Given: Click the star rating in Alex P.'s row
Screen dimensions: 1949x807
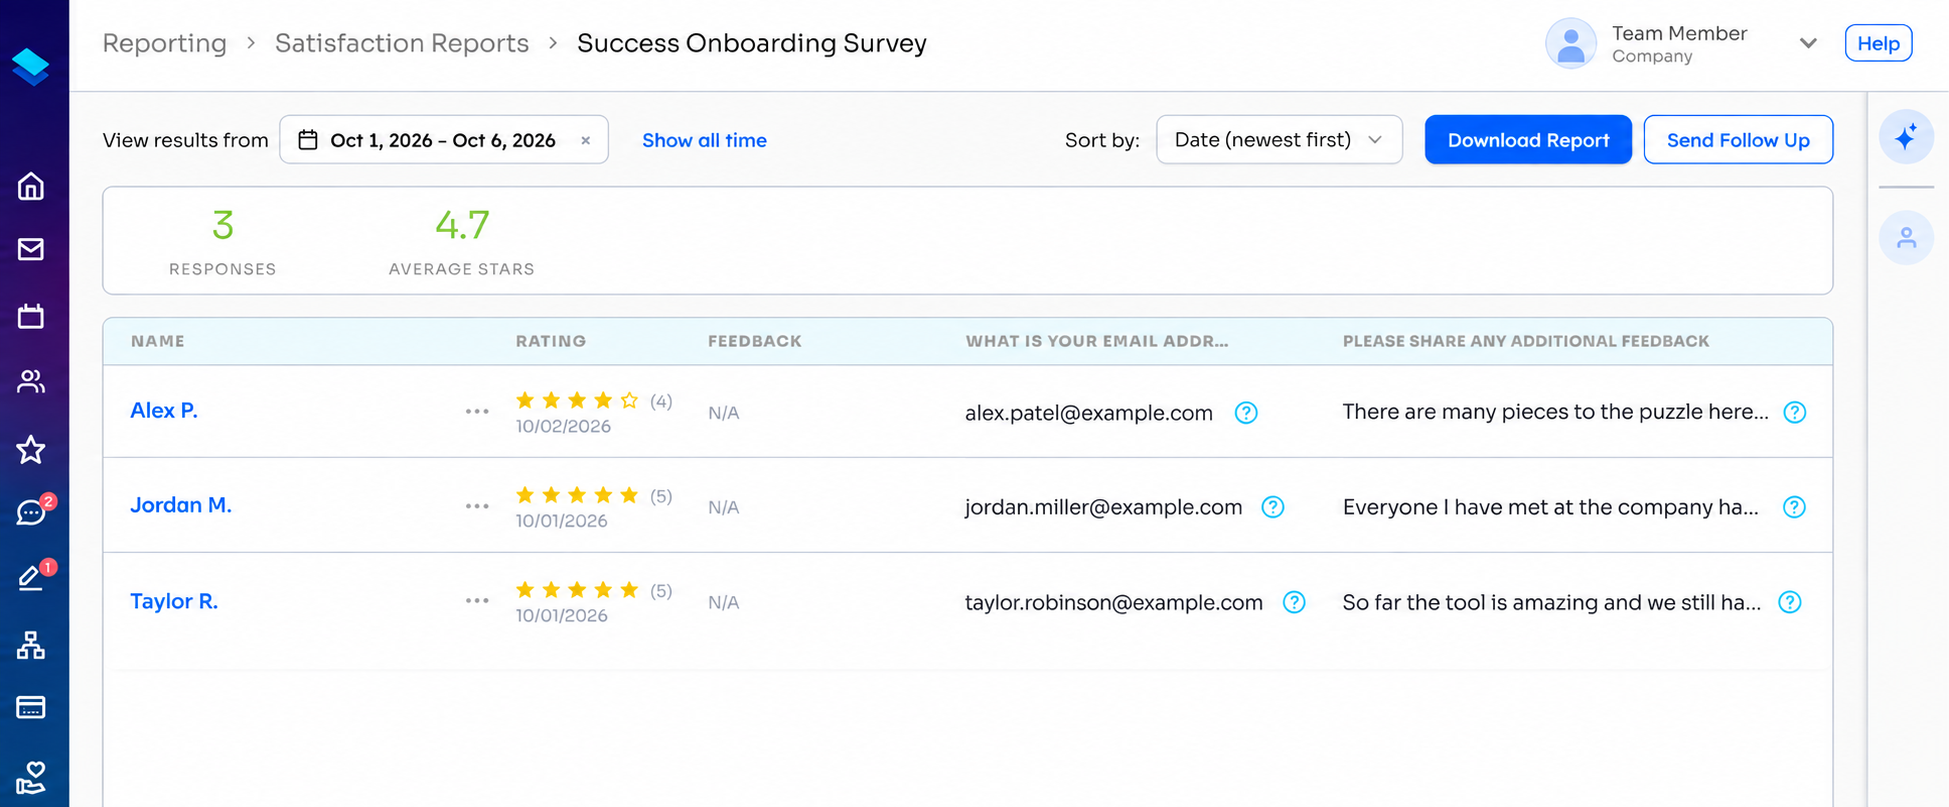Looking at the screenshot, I should coord(577,401).
